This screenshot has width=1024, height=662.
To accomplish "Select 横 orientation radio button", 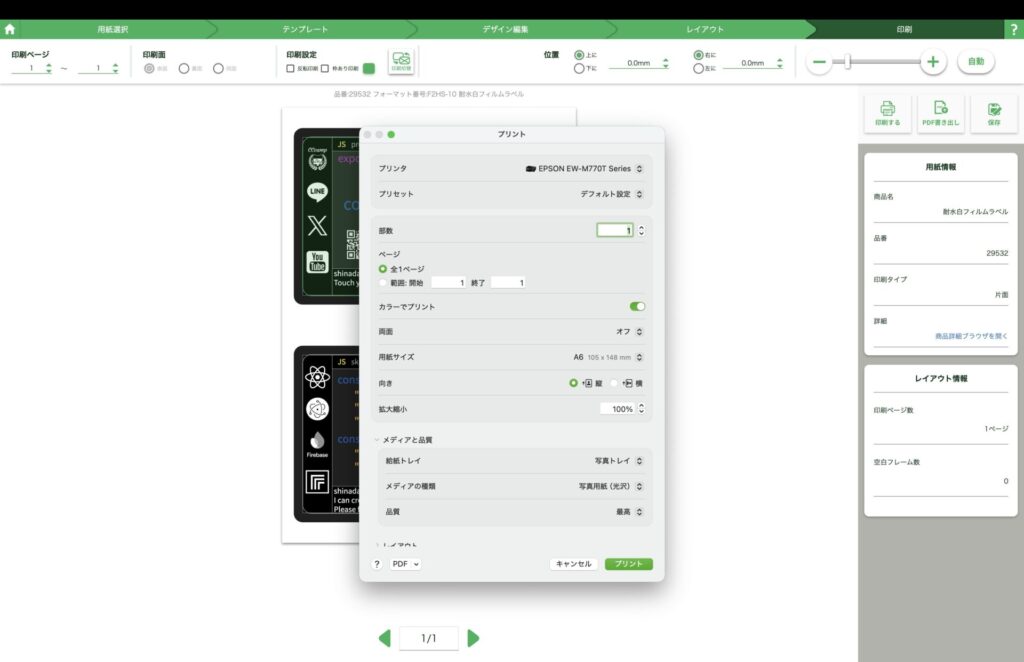I will [616, 383].
